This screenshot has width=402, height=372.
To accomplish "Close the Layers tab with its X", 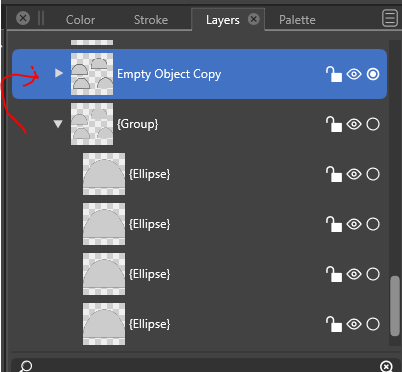I will (254, 19).
